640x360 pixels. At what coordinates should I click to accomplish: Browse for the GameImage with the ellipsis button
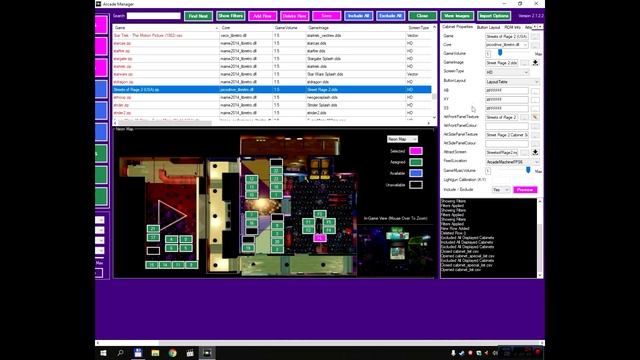pos(524,63)
